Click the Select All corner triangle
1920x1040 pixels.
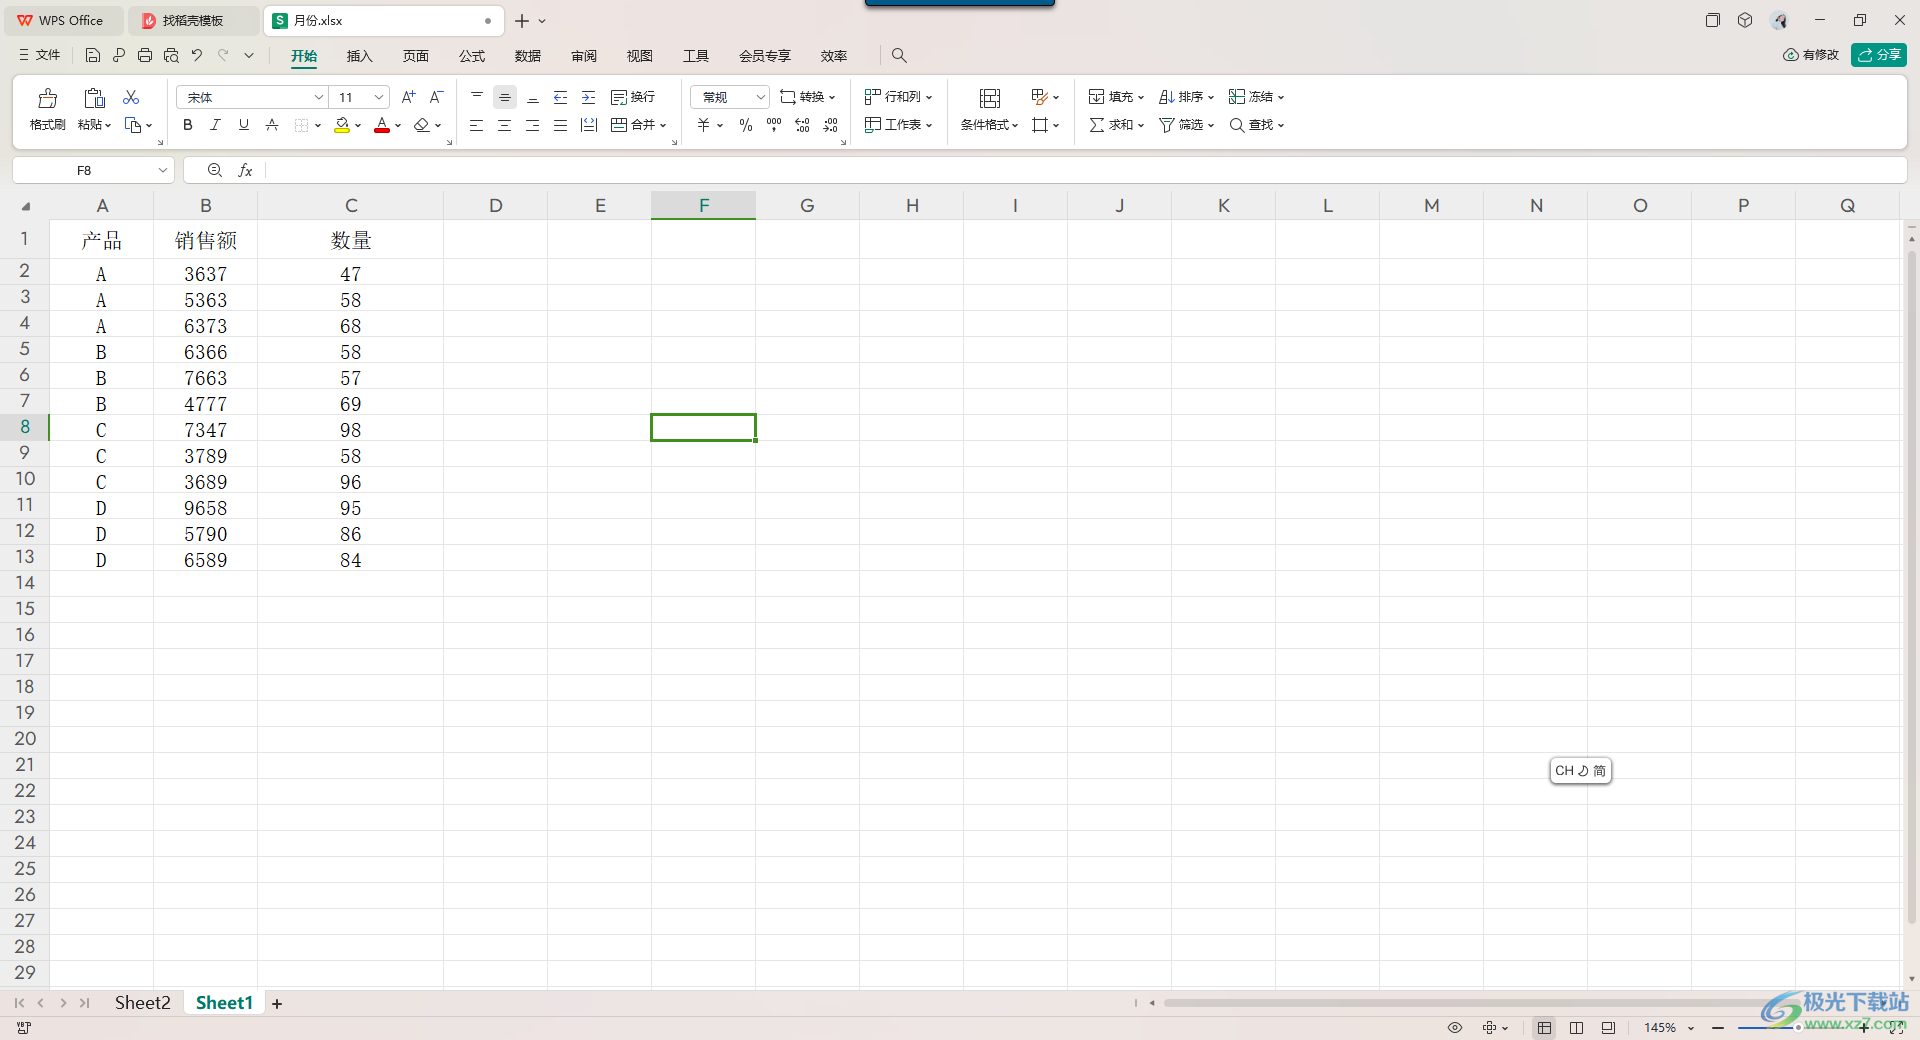coord(26,206)
